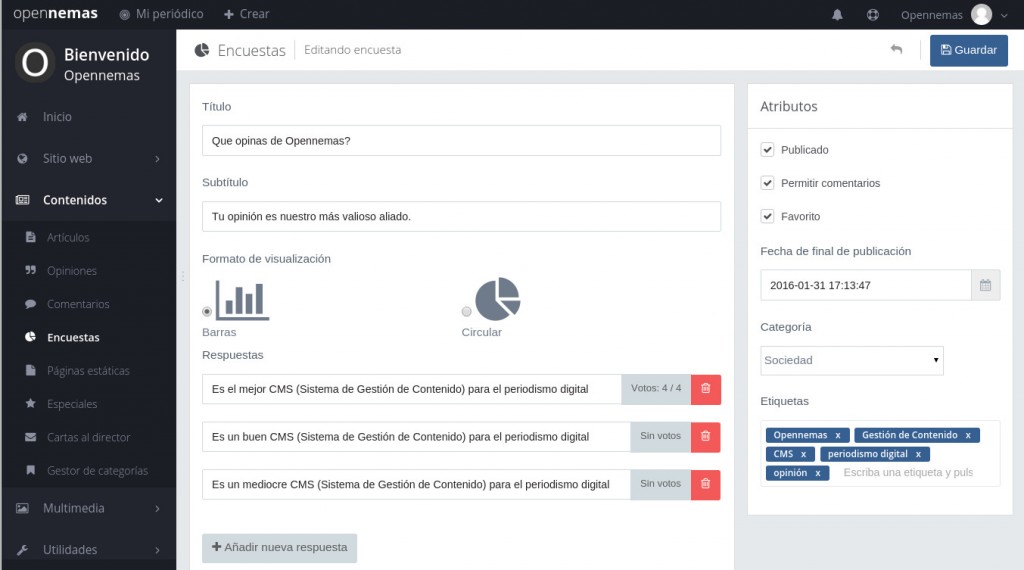
Task: Click the publication end date field
Action: (x=866, y=285)
